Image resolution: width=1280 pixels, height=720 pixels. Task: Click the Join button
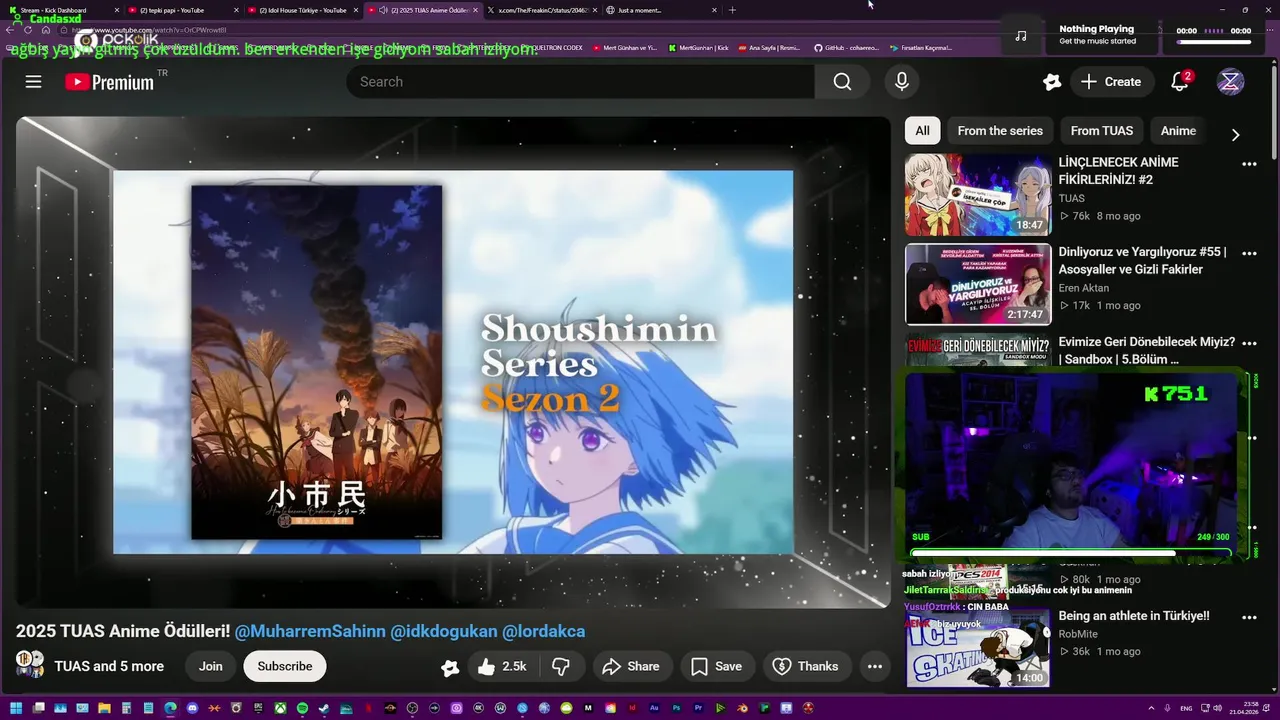pyautogui.click(x=210, y=666)
